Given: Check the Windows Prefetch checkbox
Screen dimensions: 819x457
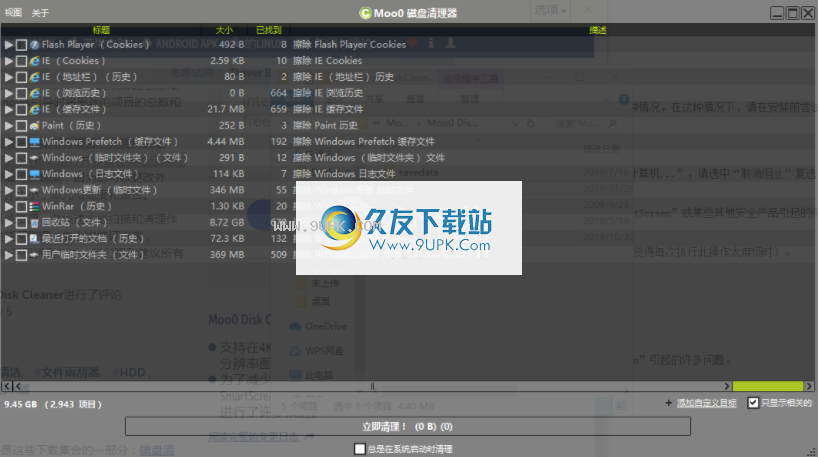Looking at the screenshot, I should 21,142.
